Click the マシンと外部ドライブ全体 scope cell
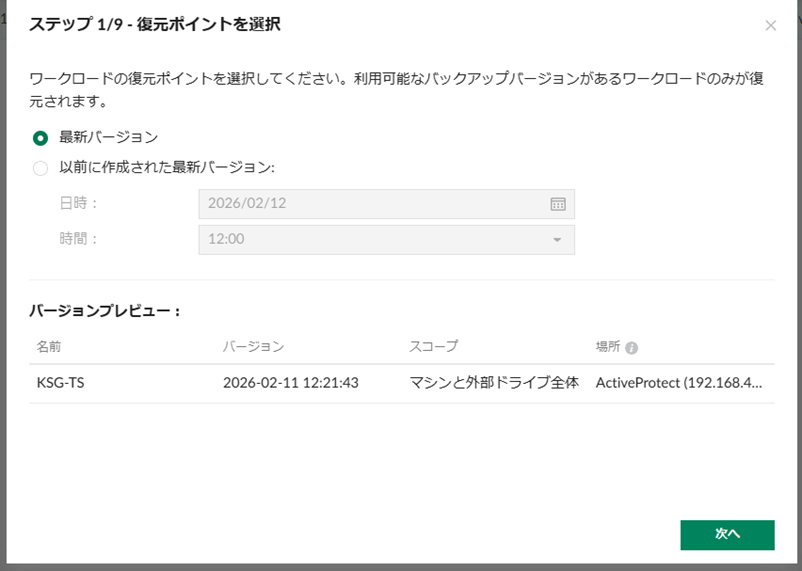This screenshot has height=571, width=802. pyautogui.click(x=494, y=382)
